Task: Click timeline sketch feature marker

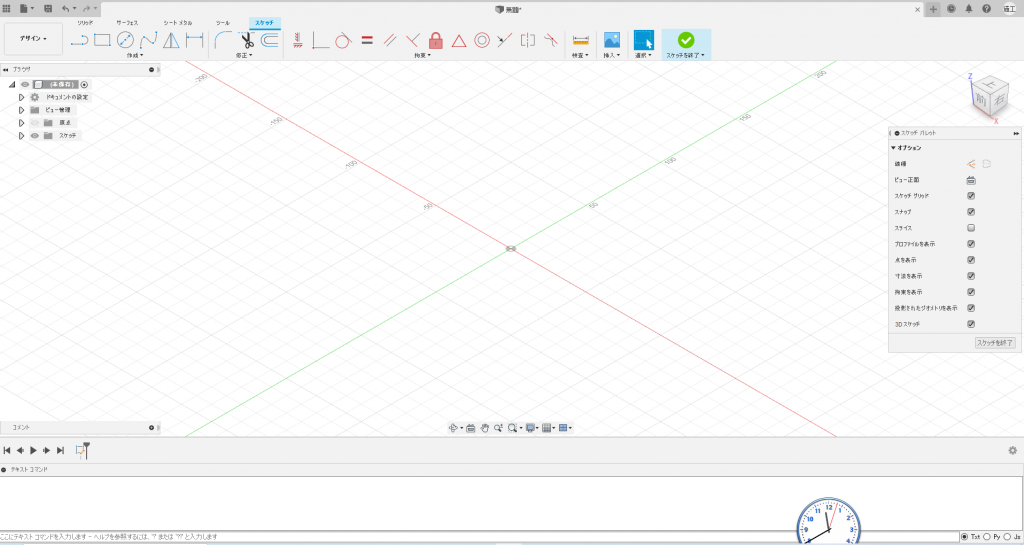Action: click(x=80, y=450)
